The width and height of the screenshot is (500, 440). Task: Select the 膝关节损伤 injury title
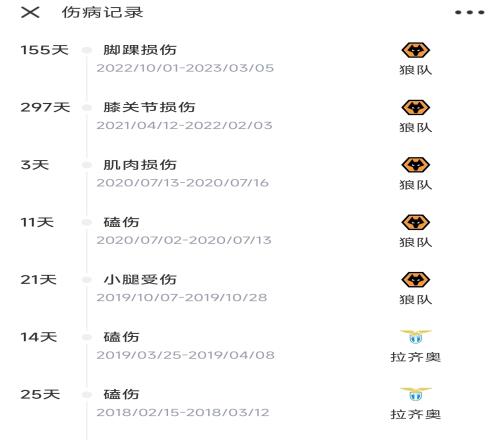pos(149,107)
